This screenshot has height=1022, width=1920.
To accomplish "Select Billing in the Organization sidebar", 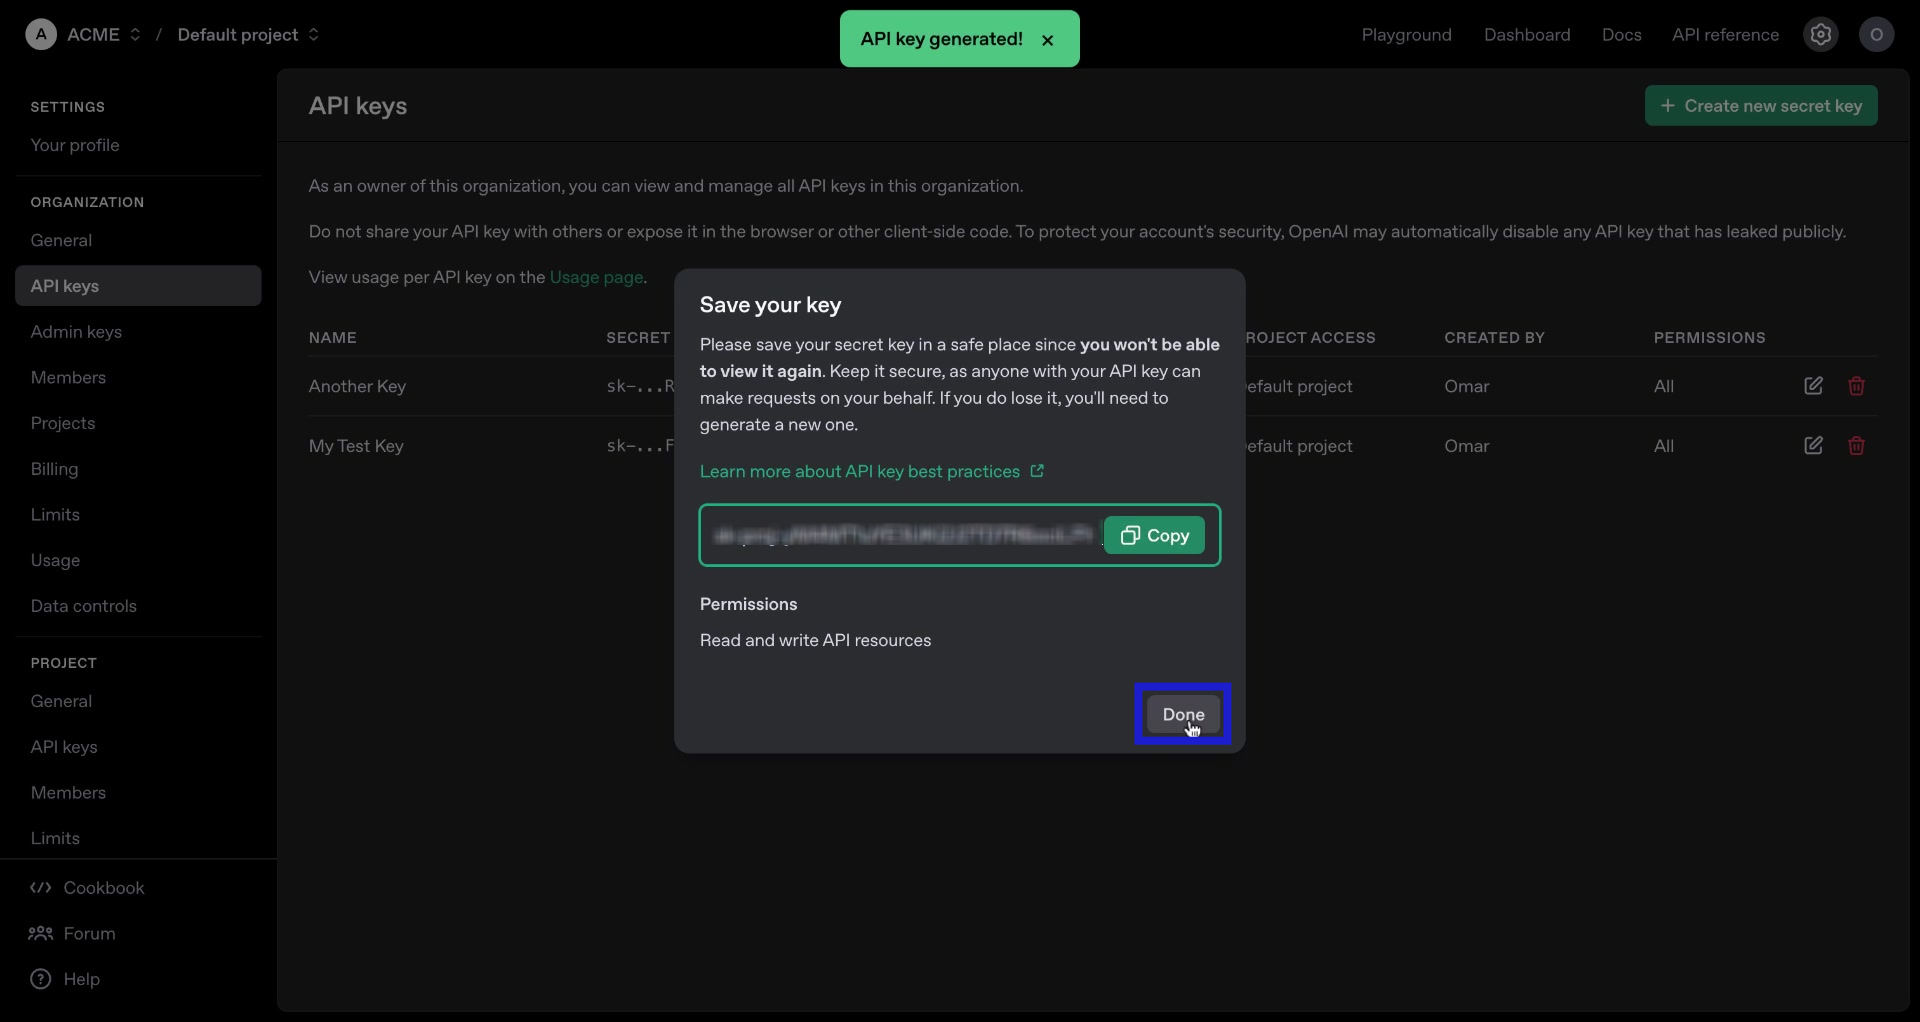I will [x=55, y=469].
